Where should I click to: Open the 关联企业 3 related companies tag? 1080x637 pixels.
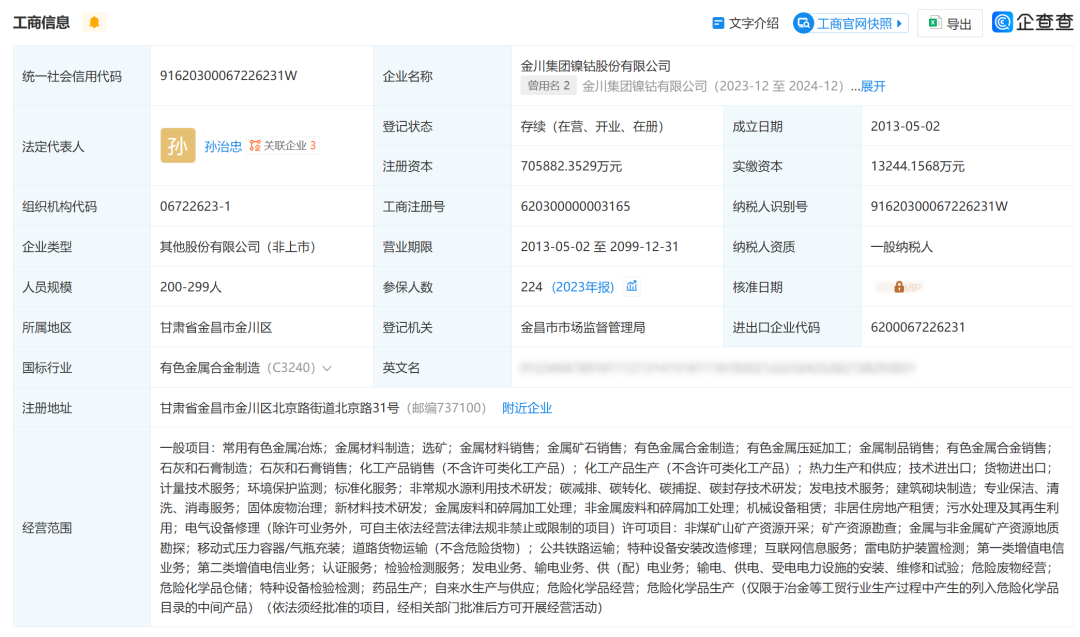tap(283, 145)
